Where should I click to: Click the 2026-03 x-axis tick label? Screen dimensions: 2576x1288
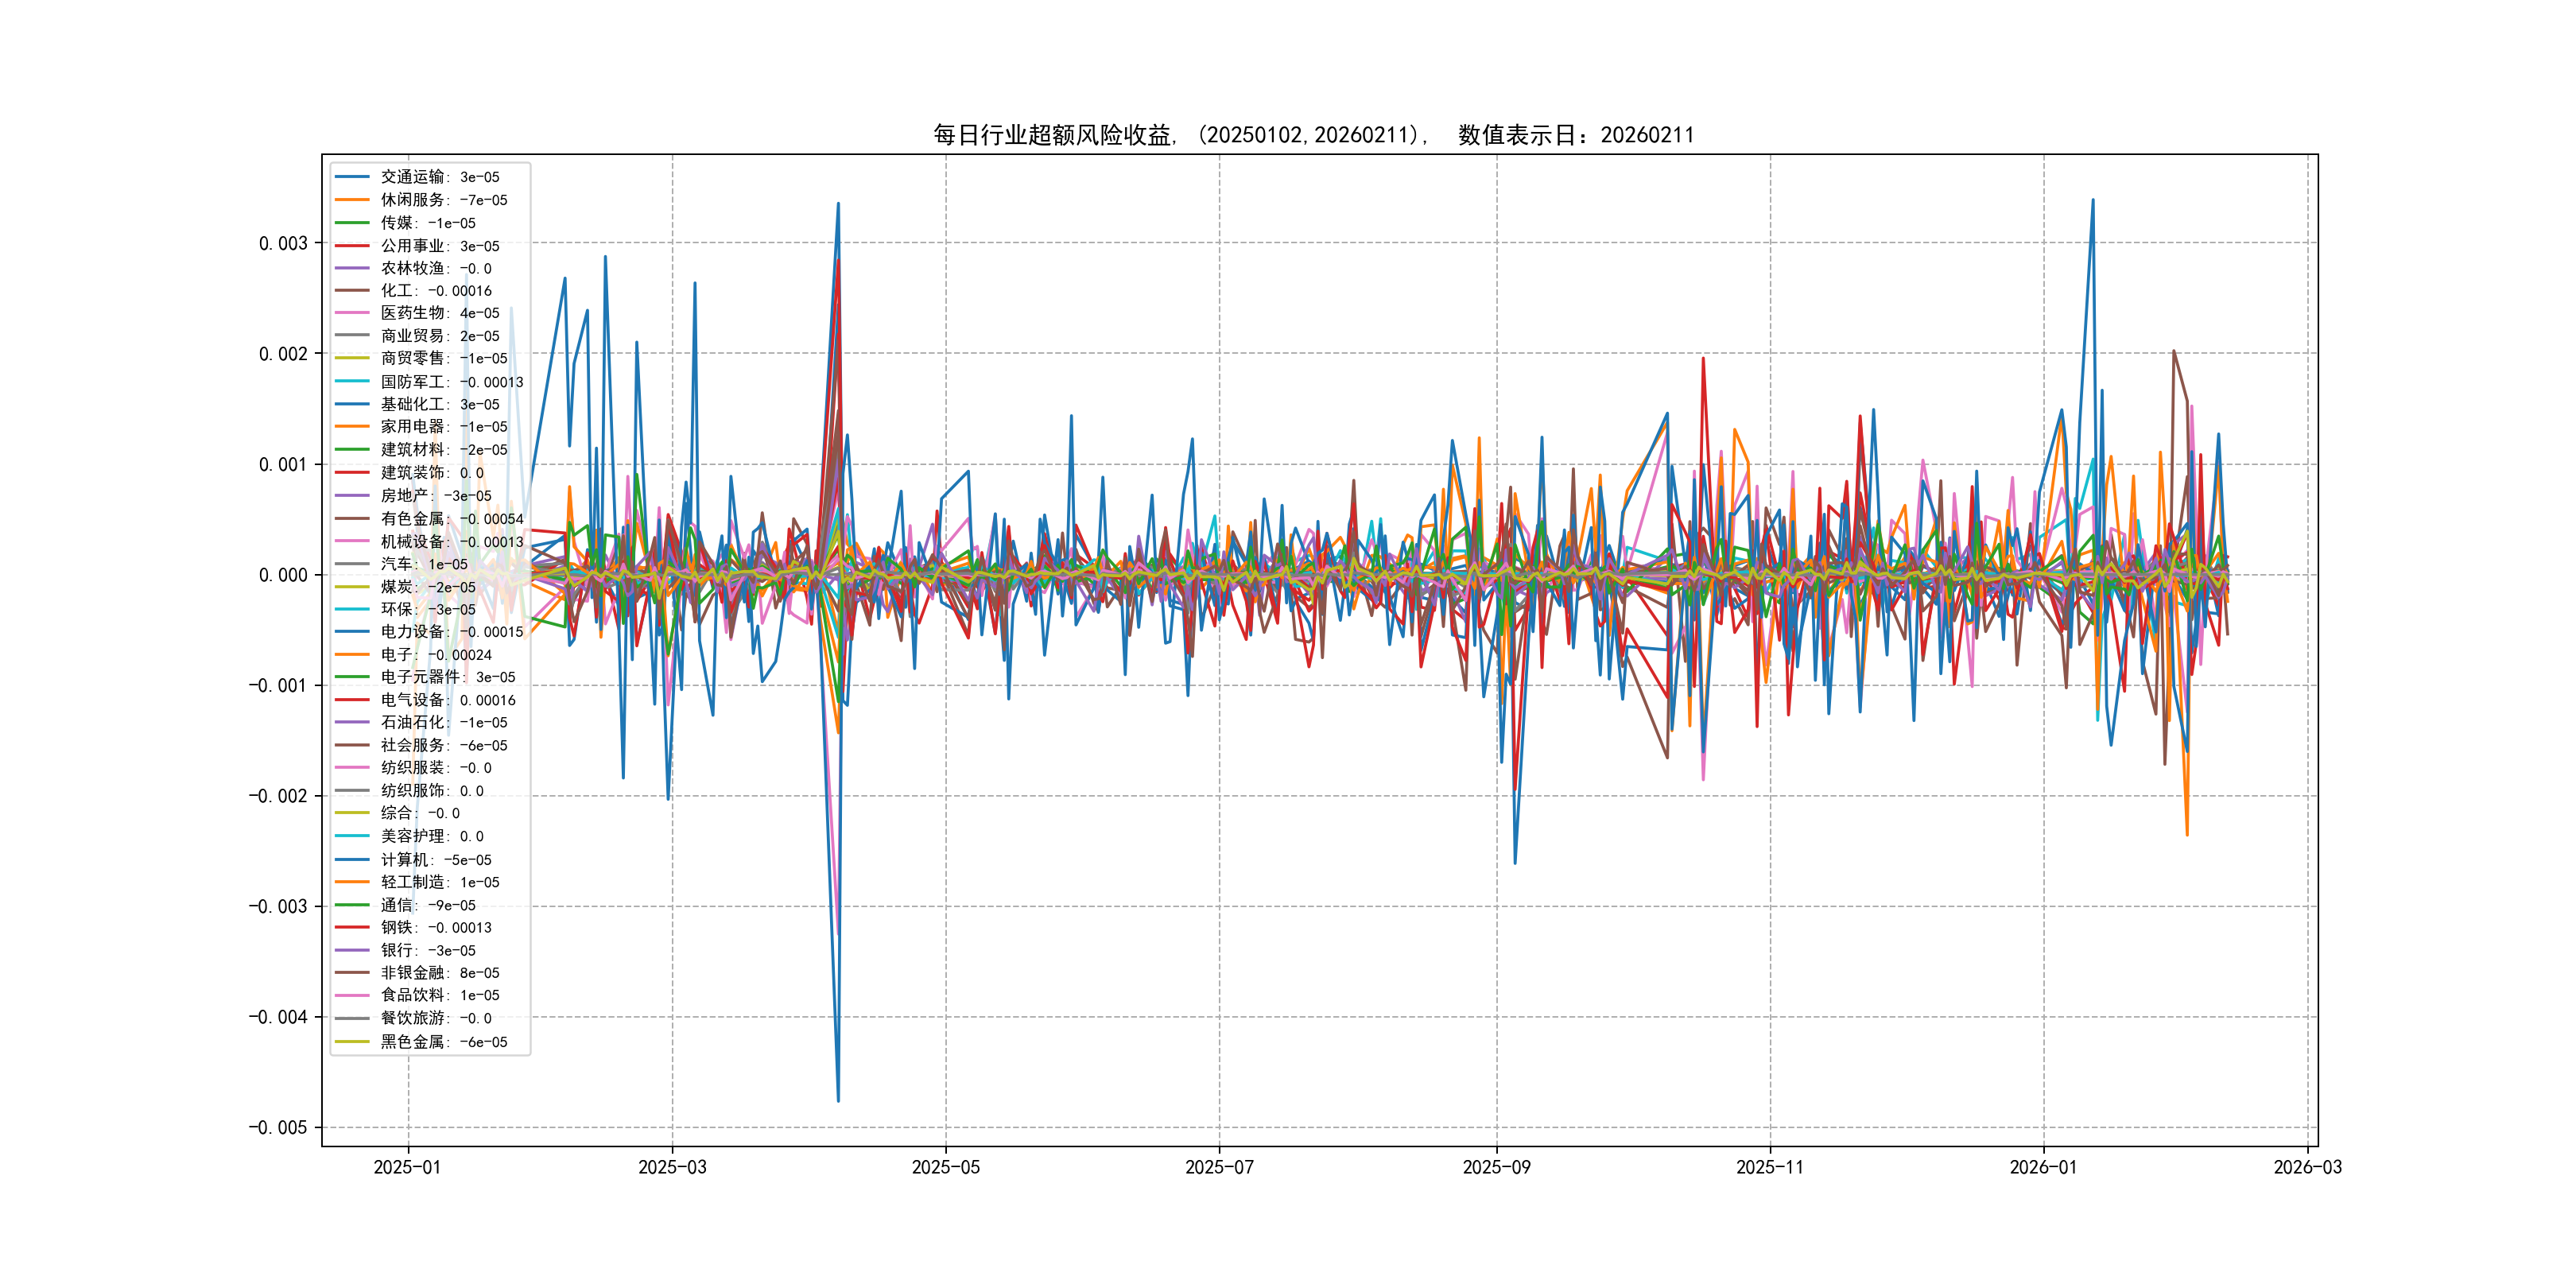point(2307,1168)
